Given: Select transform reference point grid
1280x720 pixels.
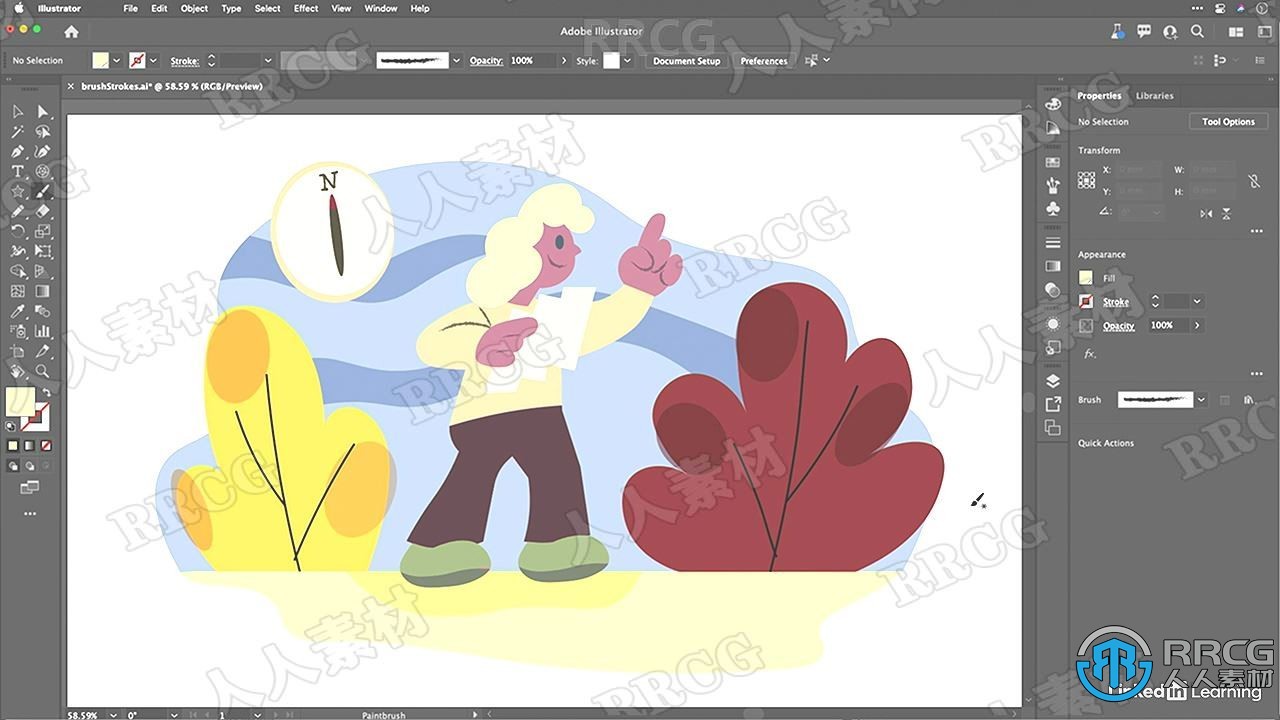Looking at the screenshot, I should pyautogui.click(x=1086, y=180).
